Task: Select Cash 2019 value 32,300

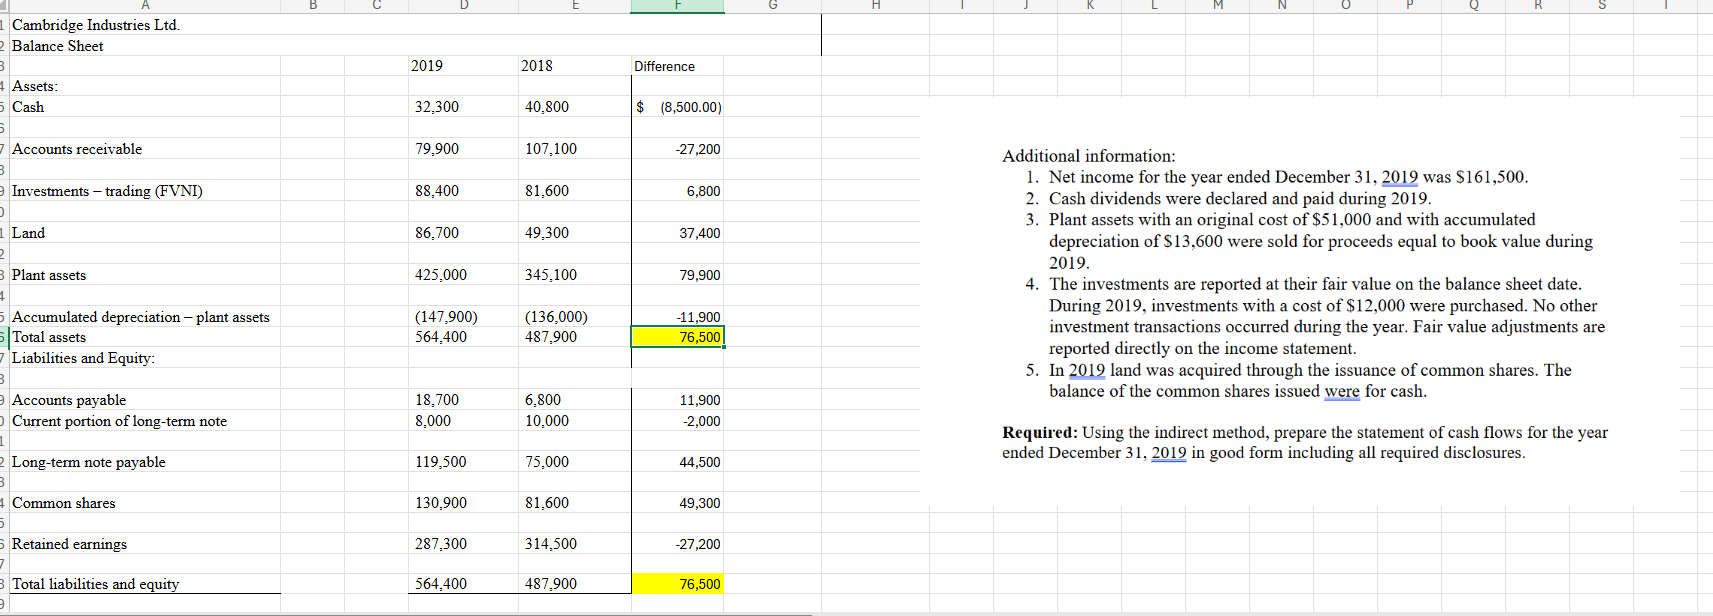Action: click(437, 107)
